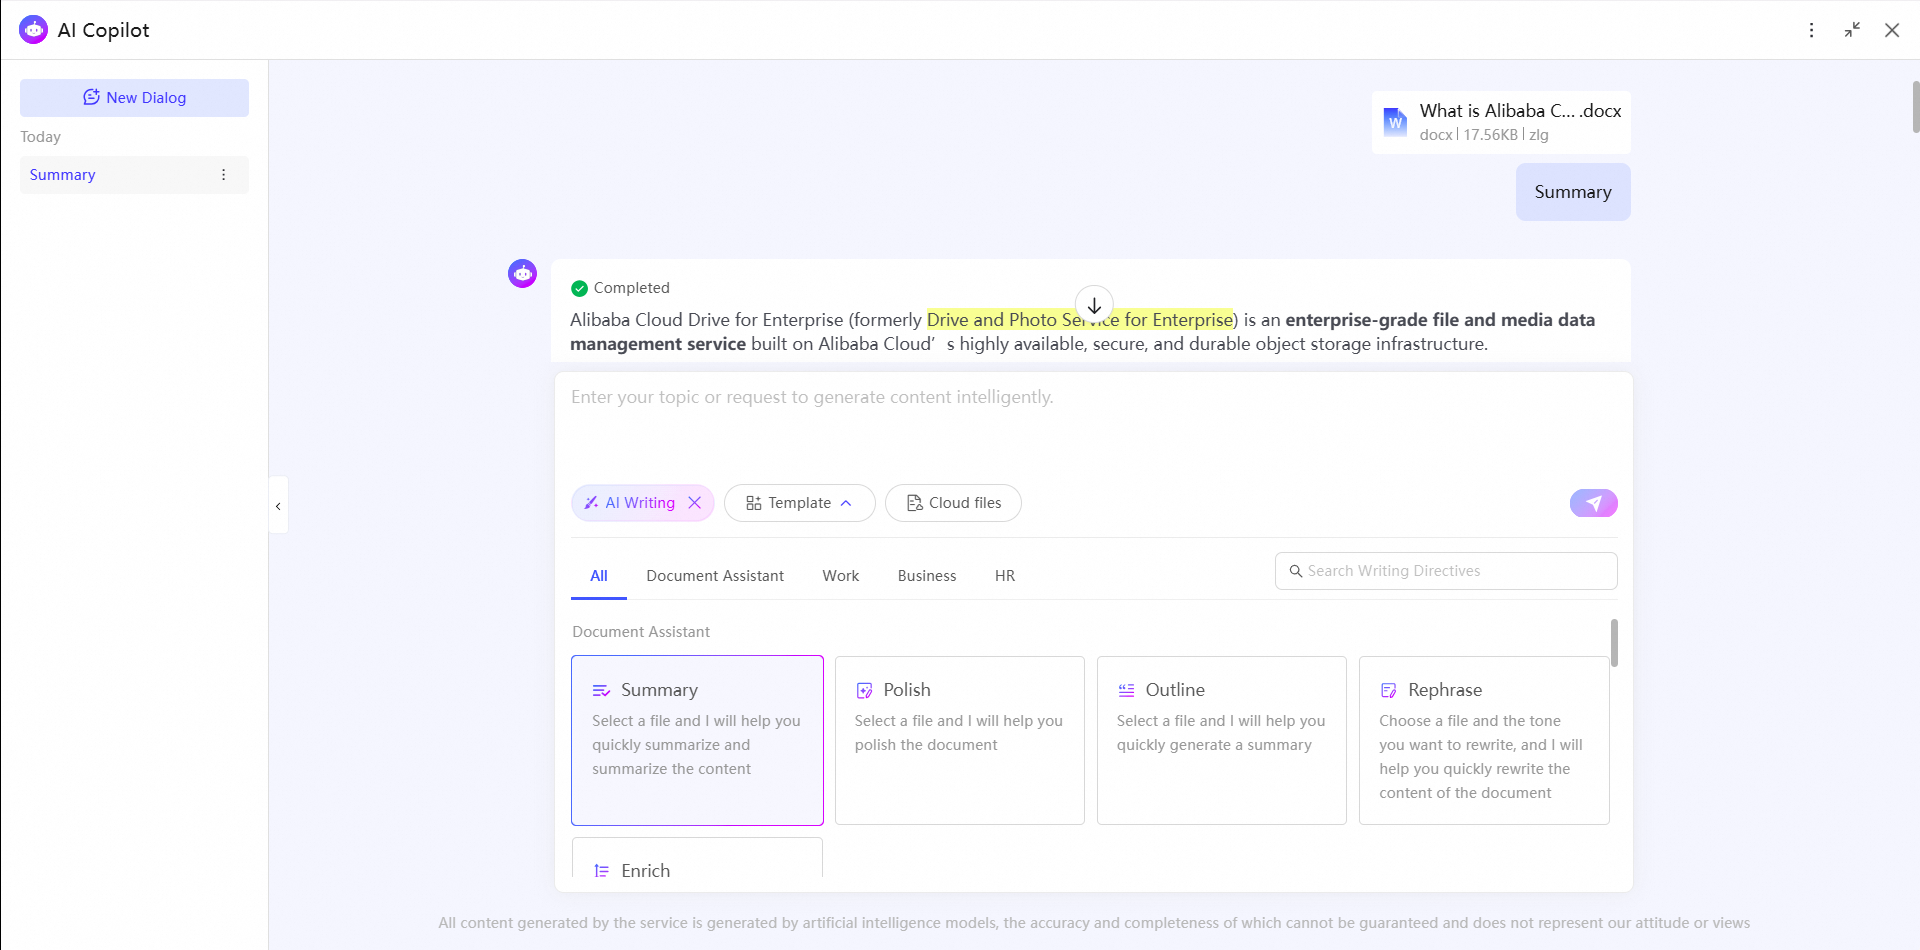1920x950 pixels.
Task: Click the green Completed status icon
Action: pos(579,288)
